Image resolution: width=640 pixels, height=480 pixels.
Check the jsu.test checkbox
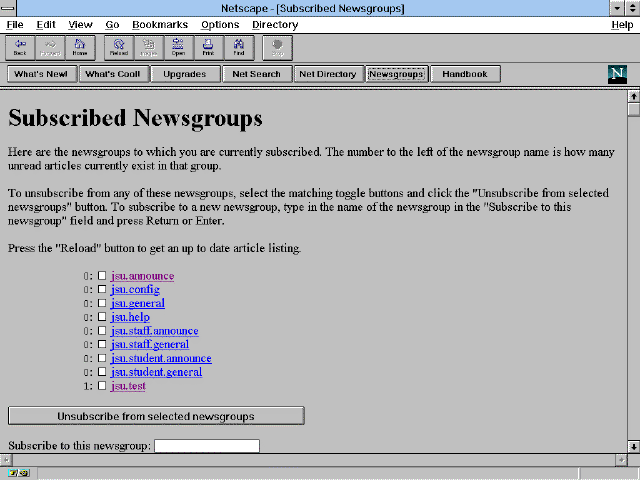[x=102, y=385]
